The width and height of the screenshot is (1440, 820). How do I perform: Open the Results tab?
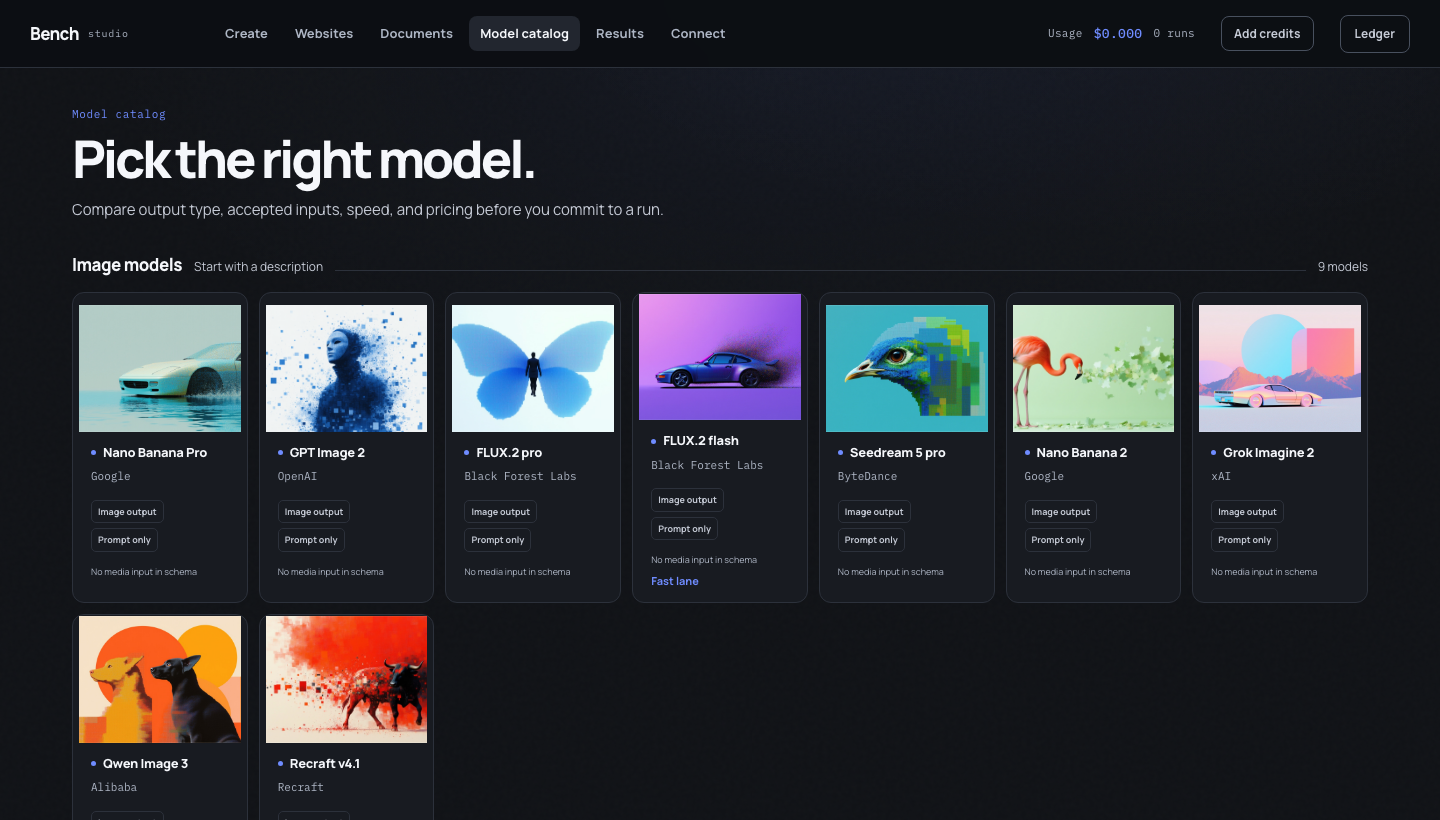click(x=620, y=34)
